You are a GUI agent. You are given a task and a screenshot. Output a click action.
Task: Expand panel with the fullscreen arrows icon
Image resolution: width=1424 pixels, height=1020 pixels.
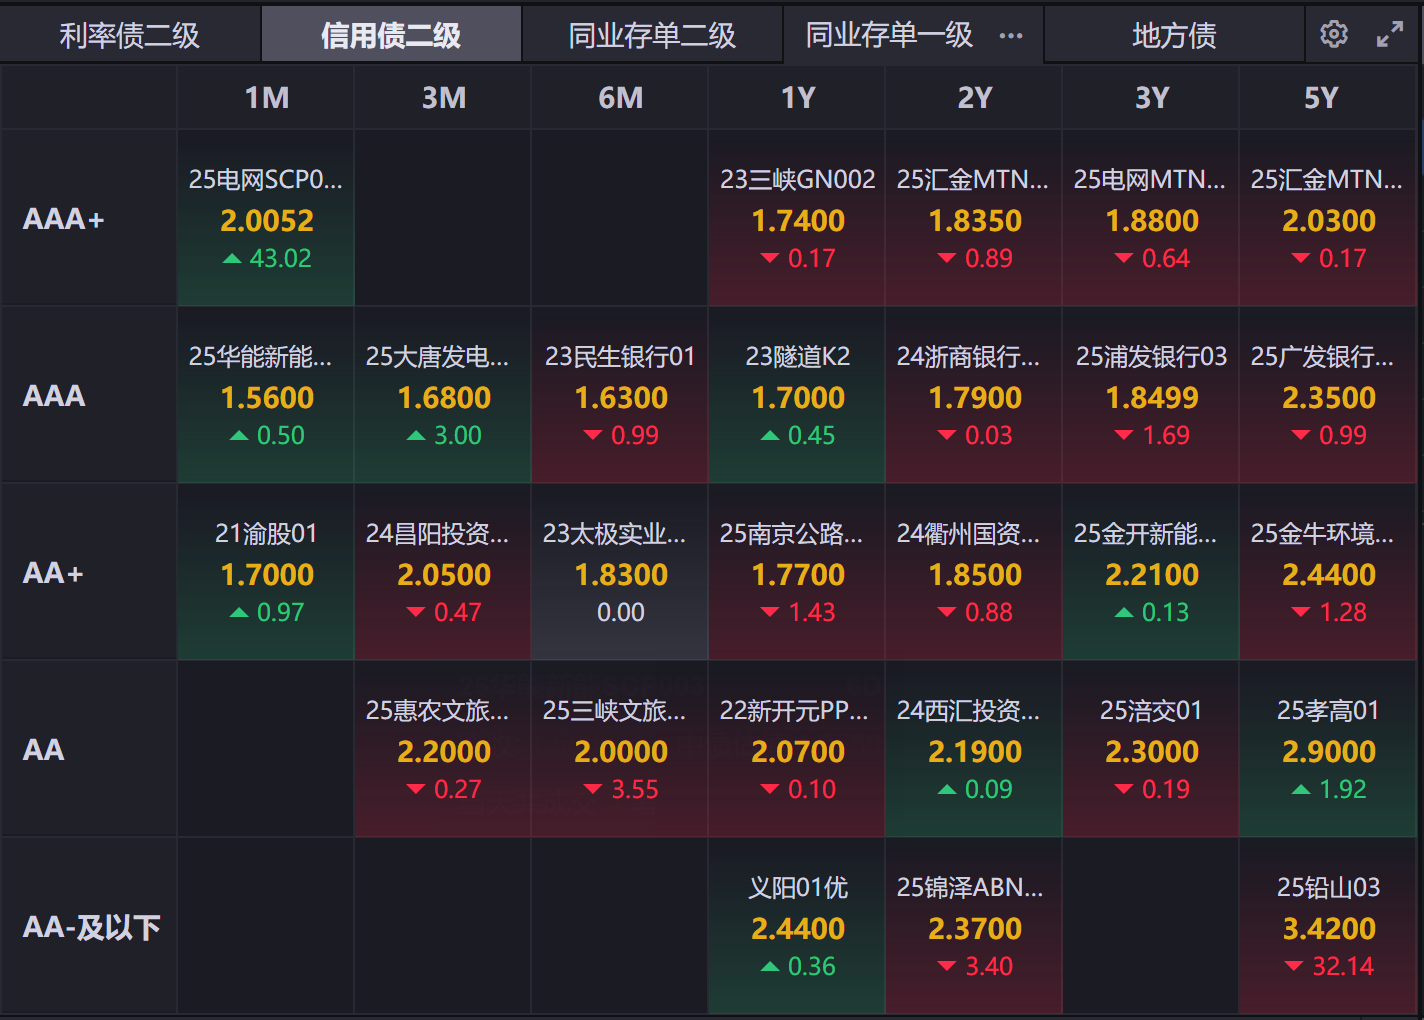(1389, 35)
